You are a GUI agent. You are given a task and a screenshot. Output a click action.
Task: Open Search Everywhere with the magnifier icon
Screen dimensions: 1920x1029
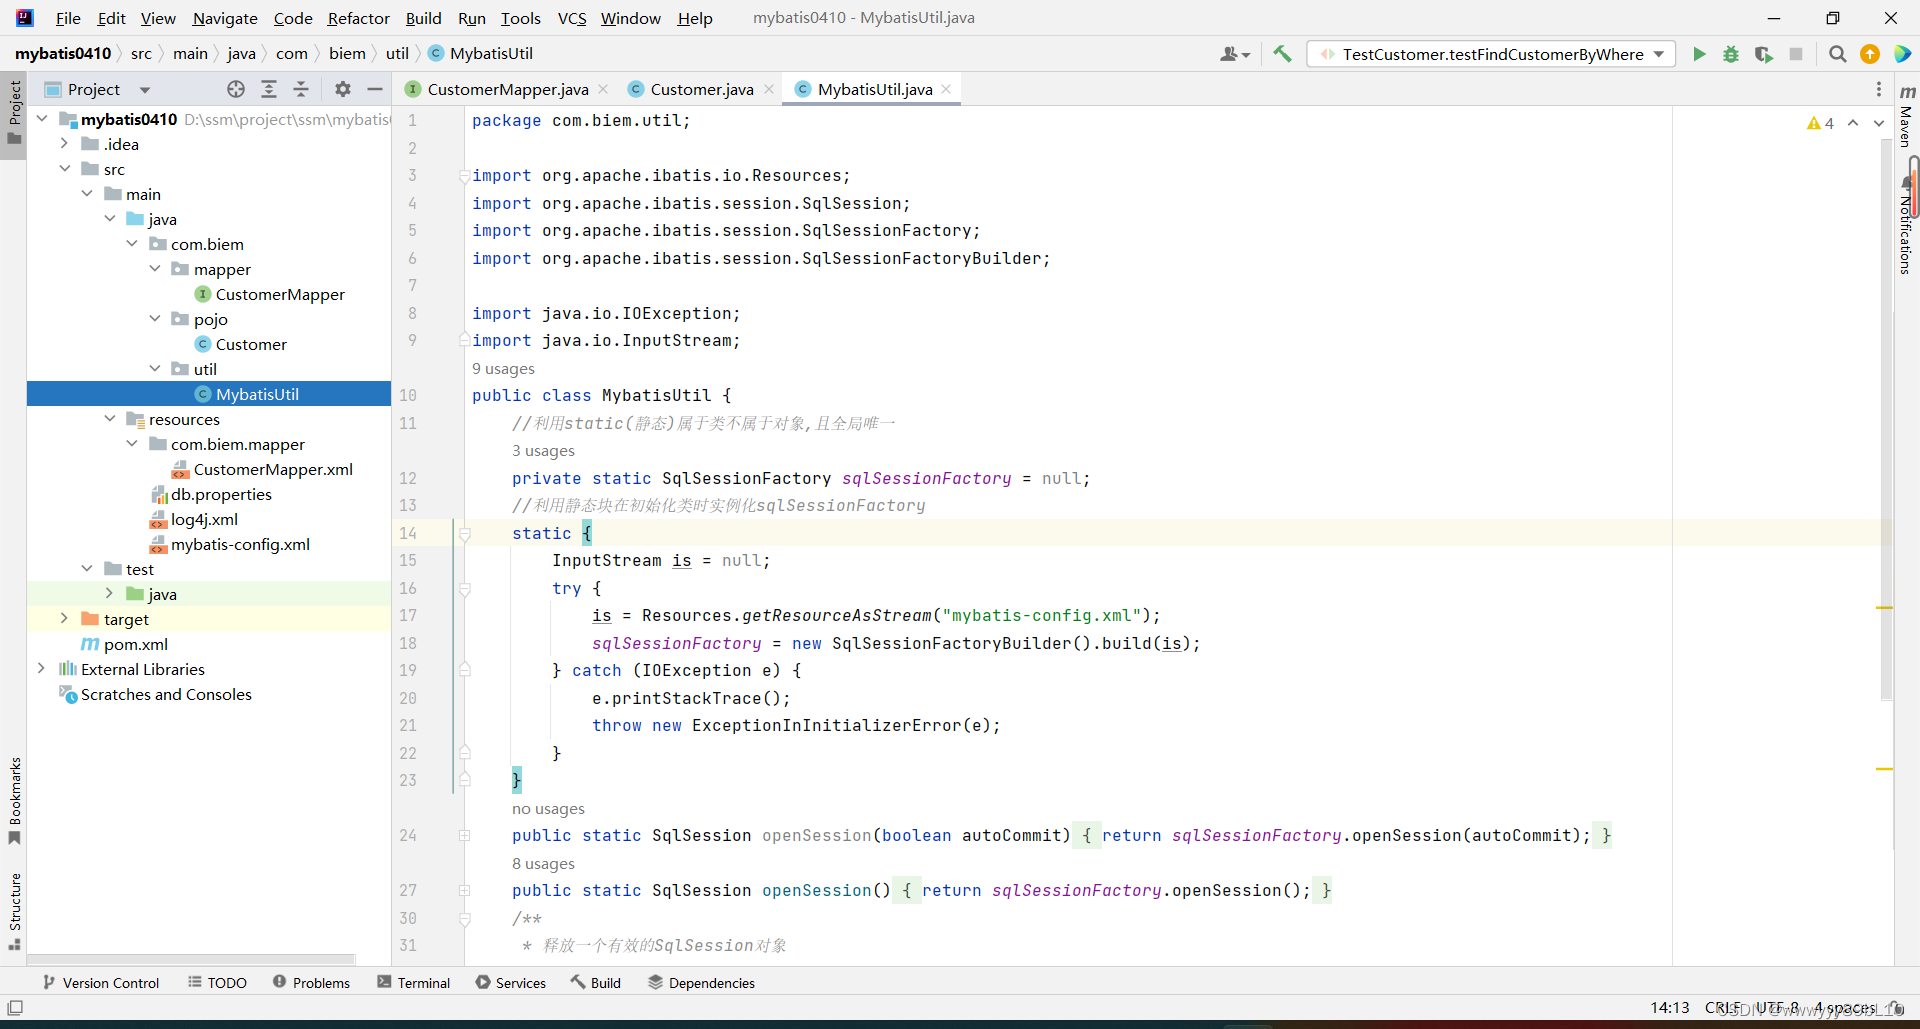click(1837, 54)
